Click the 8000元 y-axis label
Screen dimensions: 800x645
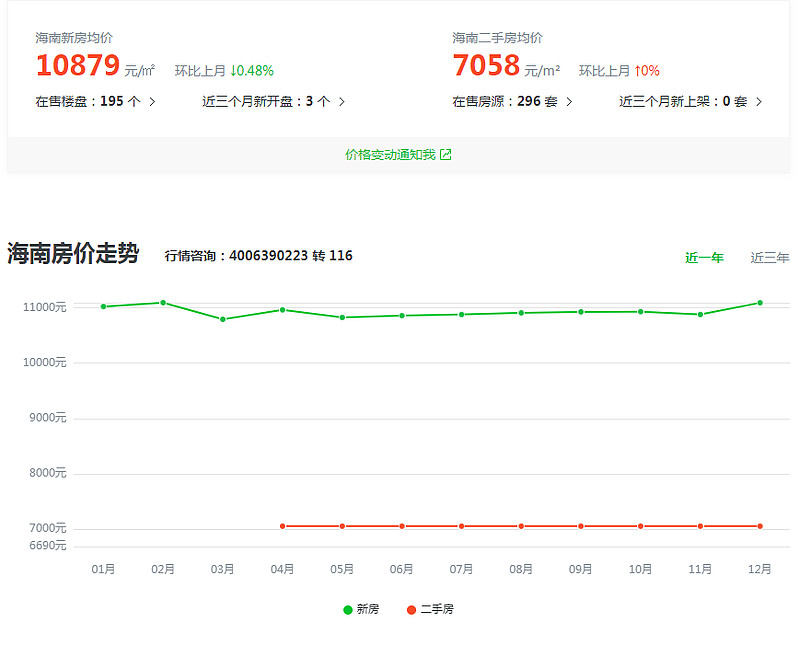(x=47, y=473)
